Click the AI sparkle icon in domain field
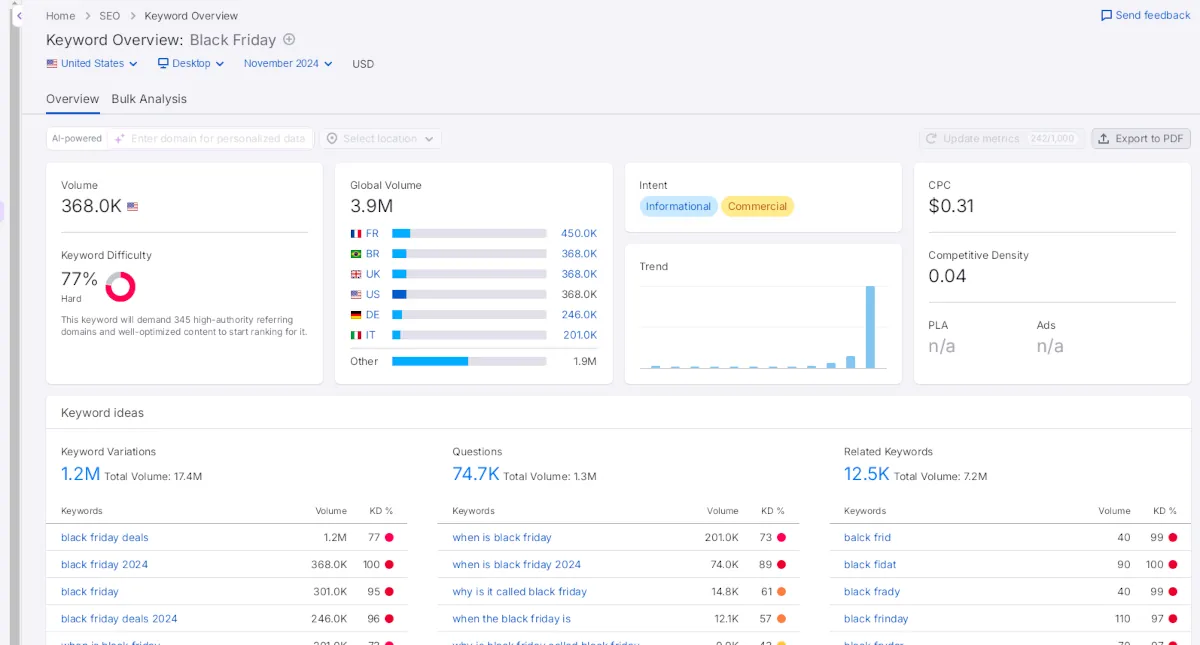The image size is (1200, 645). (x=119, y=139)
